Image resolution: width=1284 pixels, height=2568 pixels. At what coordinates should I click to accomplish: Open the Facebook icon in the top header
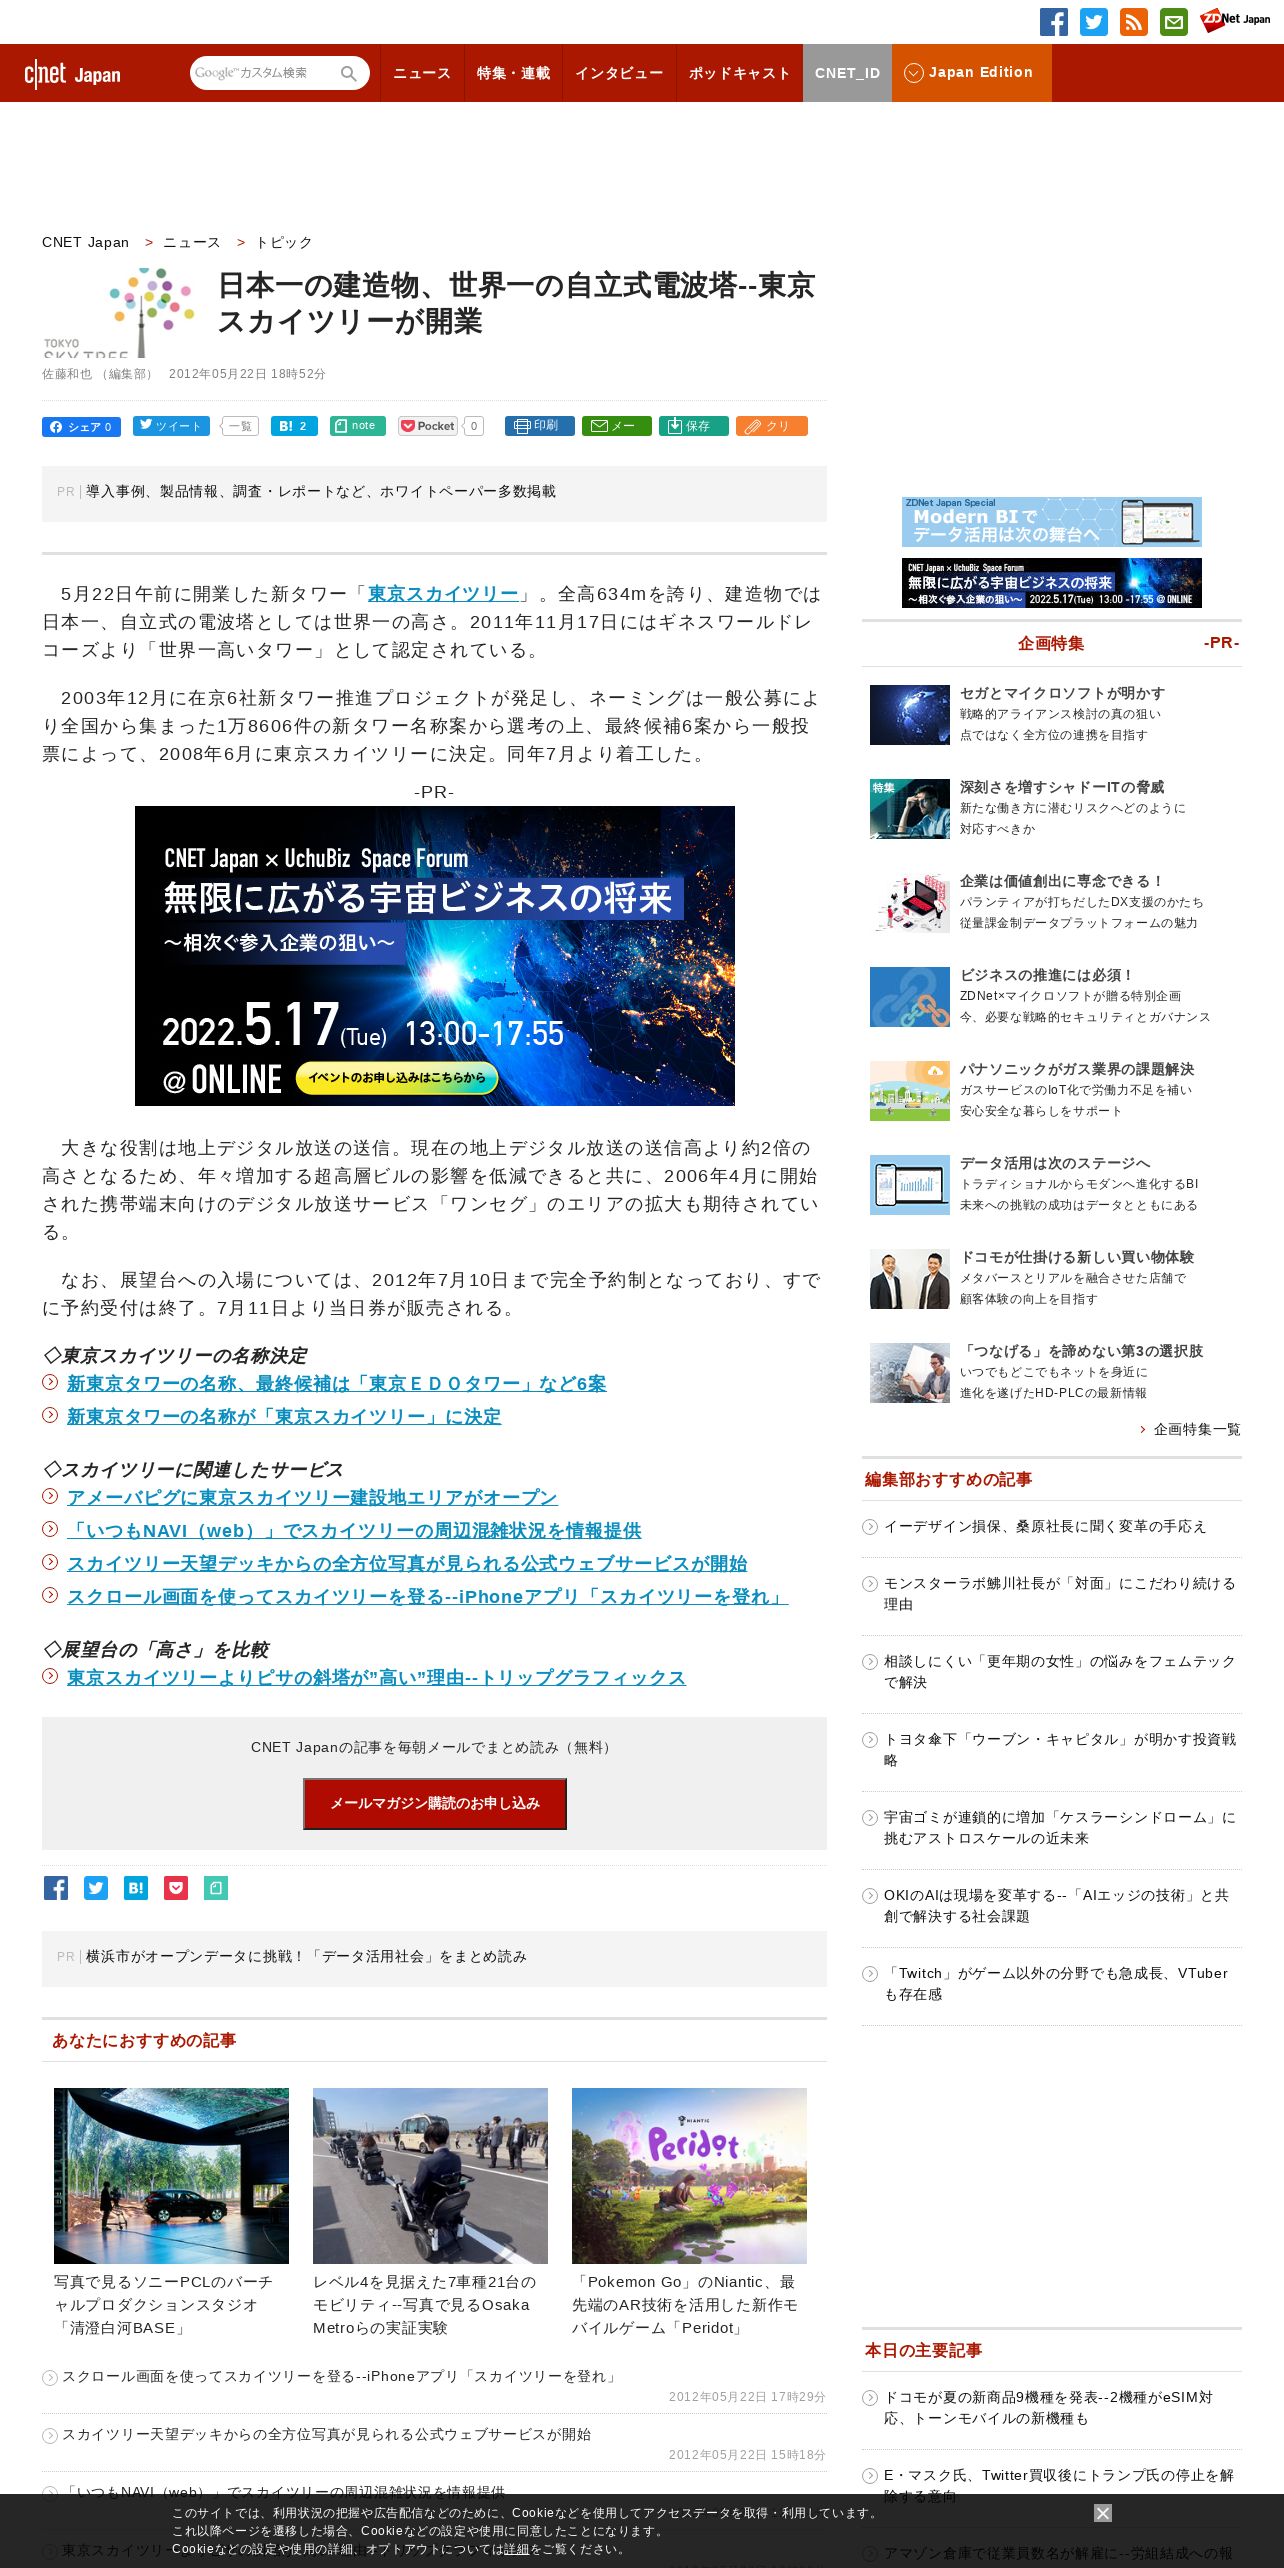point(1053,22)
